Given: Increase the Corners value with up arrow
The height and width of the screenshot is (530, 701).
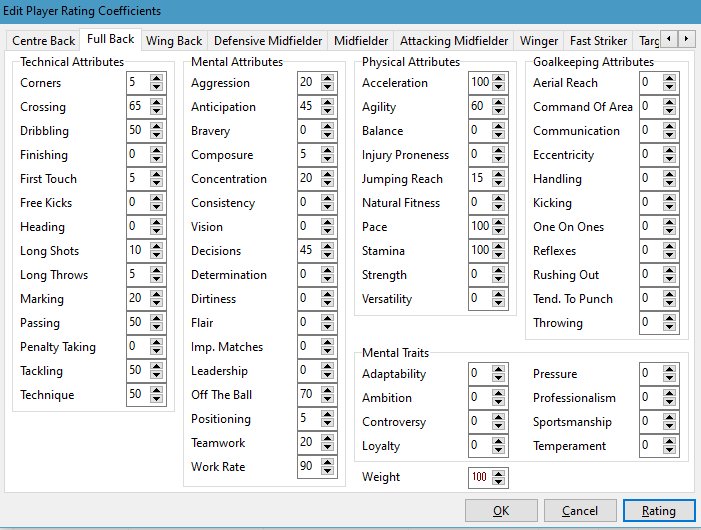Looking at the screenshot, I should pos(156,78).
